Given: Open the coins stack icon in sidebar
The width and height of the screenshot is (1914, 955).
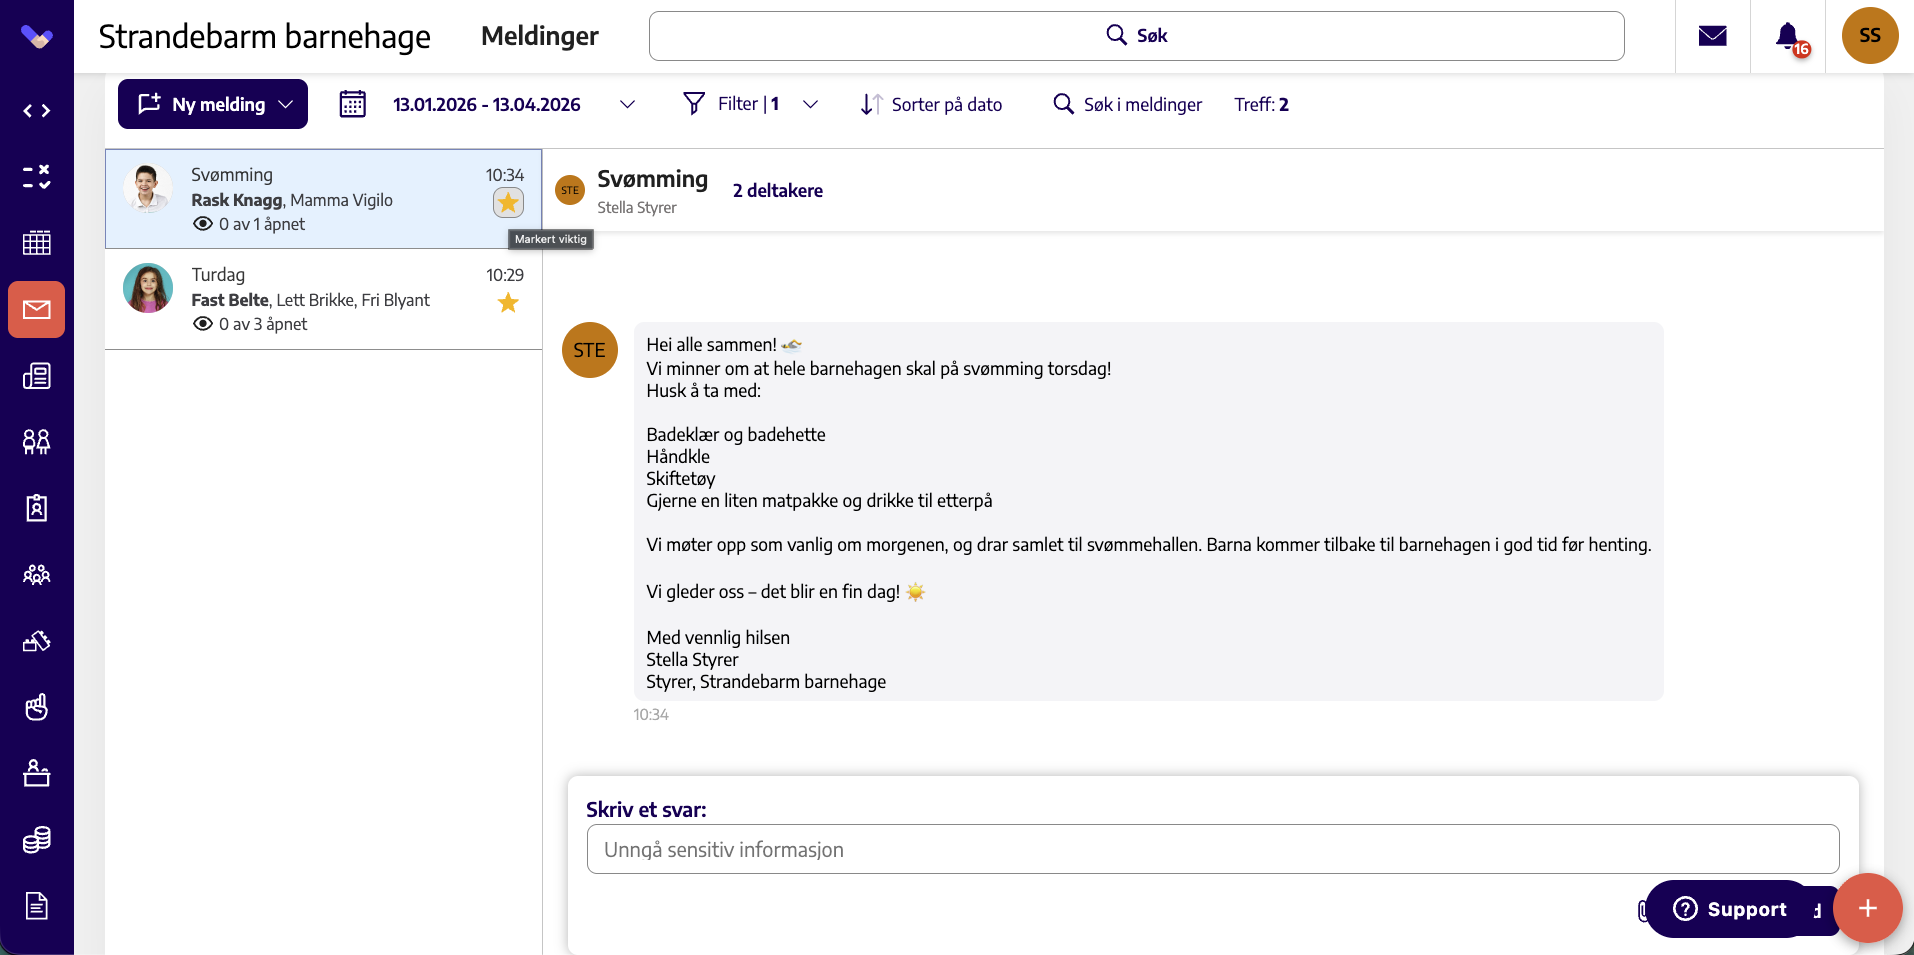Looking at the screenshot, I should (x=37, y=840).
